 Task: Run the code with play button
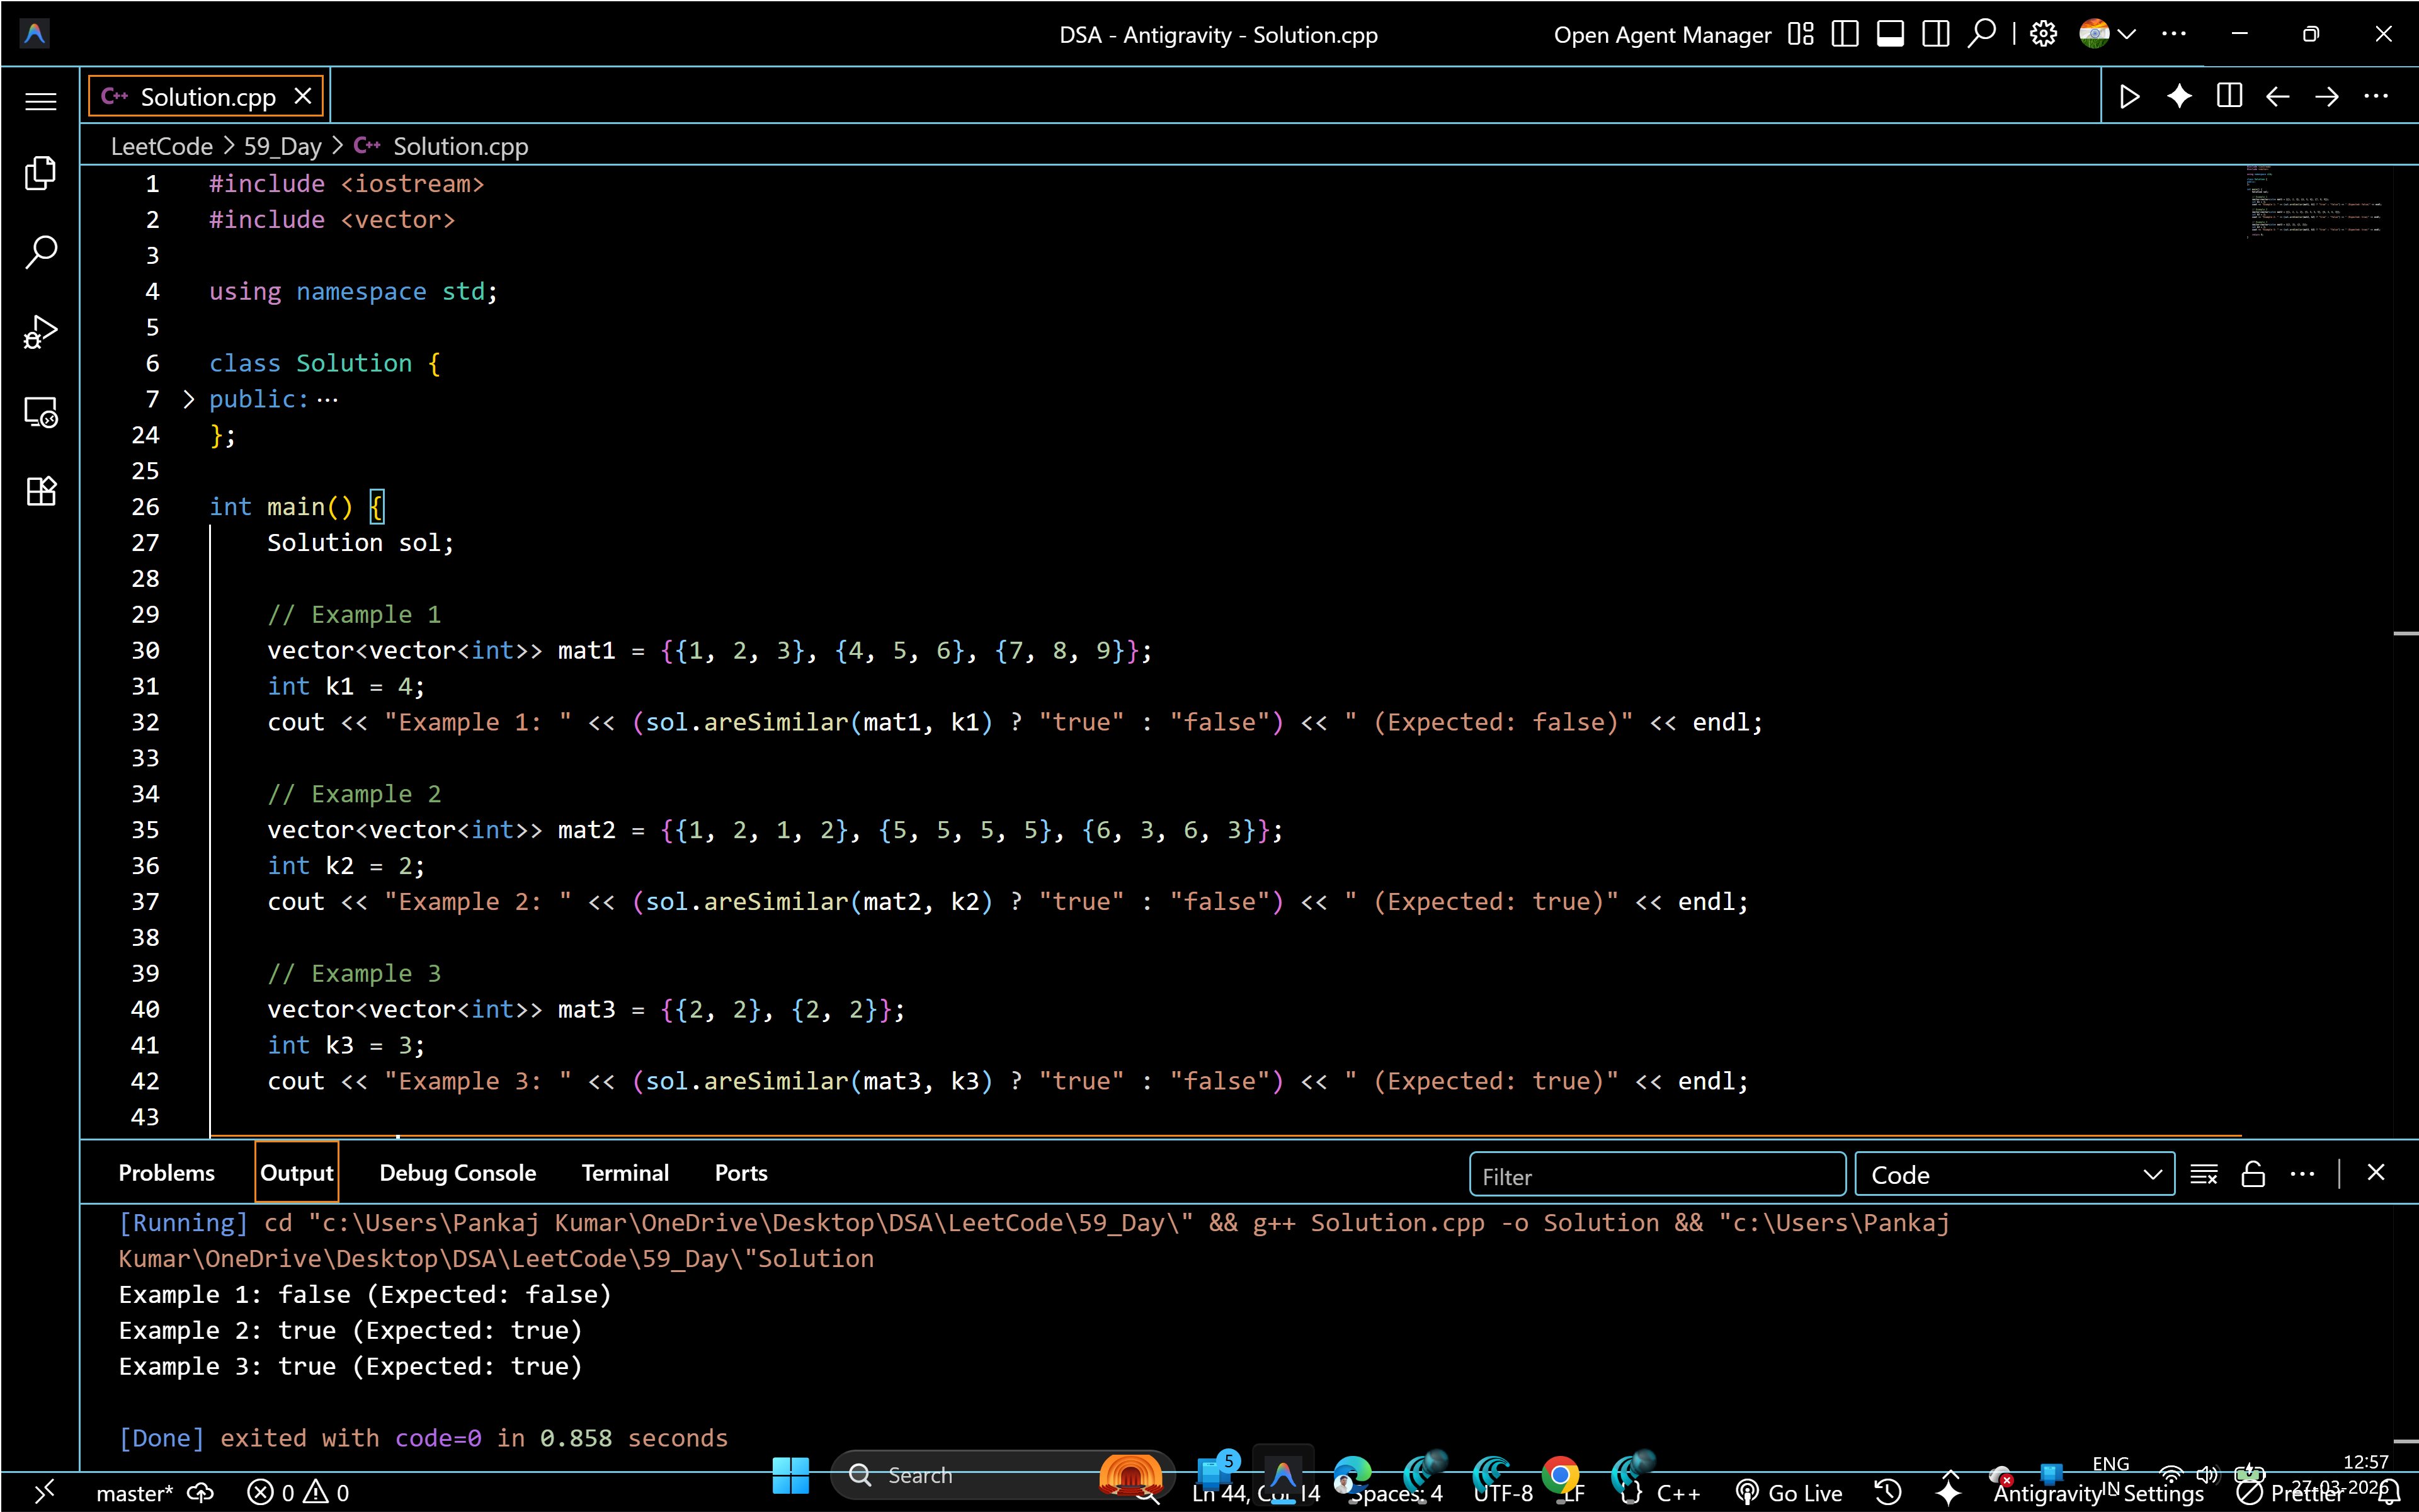pyautogui.click(x=2129, y=96)
